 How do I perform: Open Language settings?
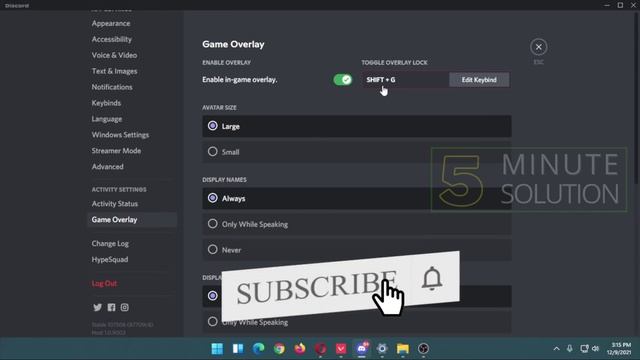107,119
